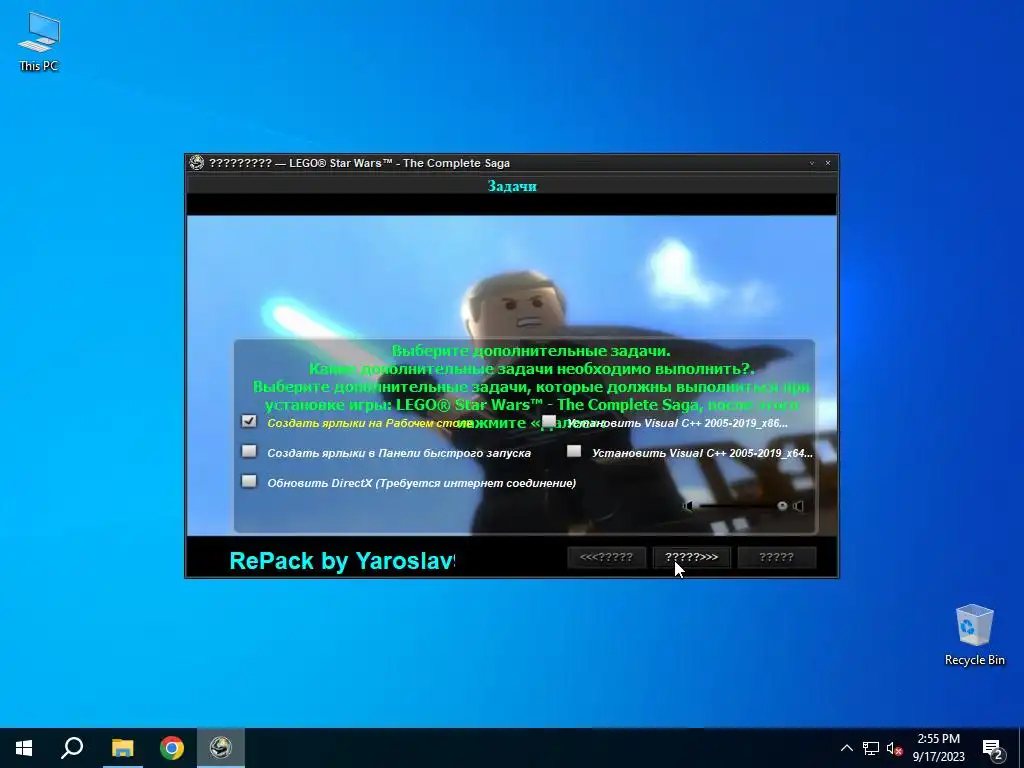Click the loud speaker icon right of music slider
1024x768 pixels.
[798, 506]
